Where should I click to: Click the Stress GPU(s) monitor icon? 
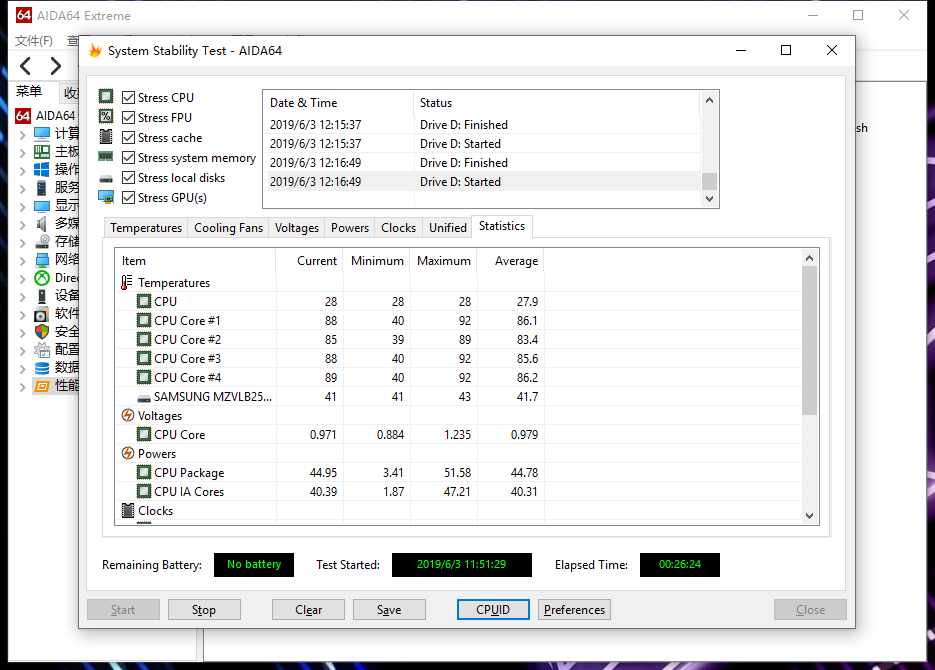point(106,197)
